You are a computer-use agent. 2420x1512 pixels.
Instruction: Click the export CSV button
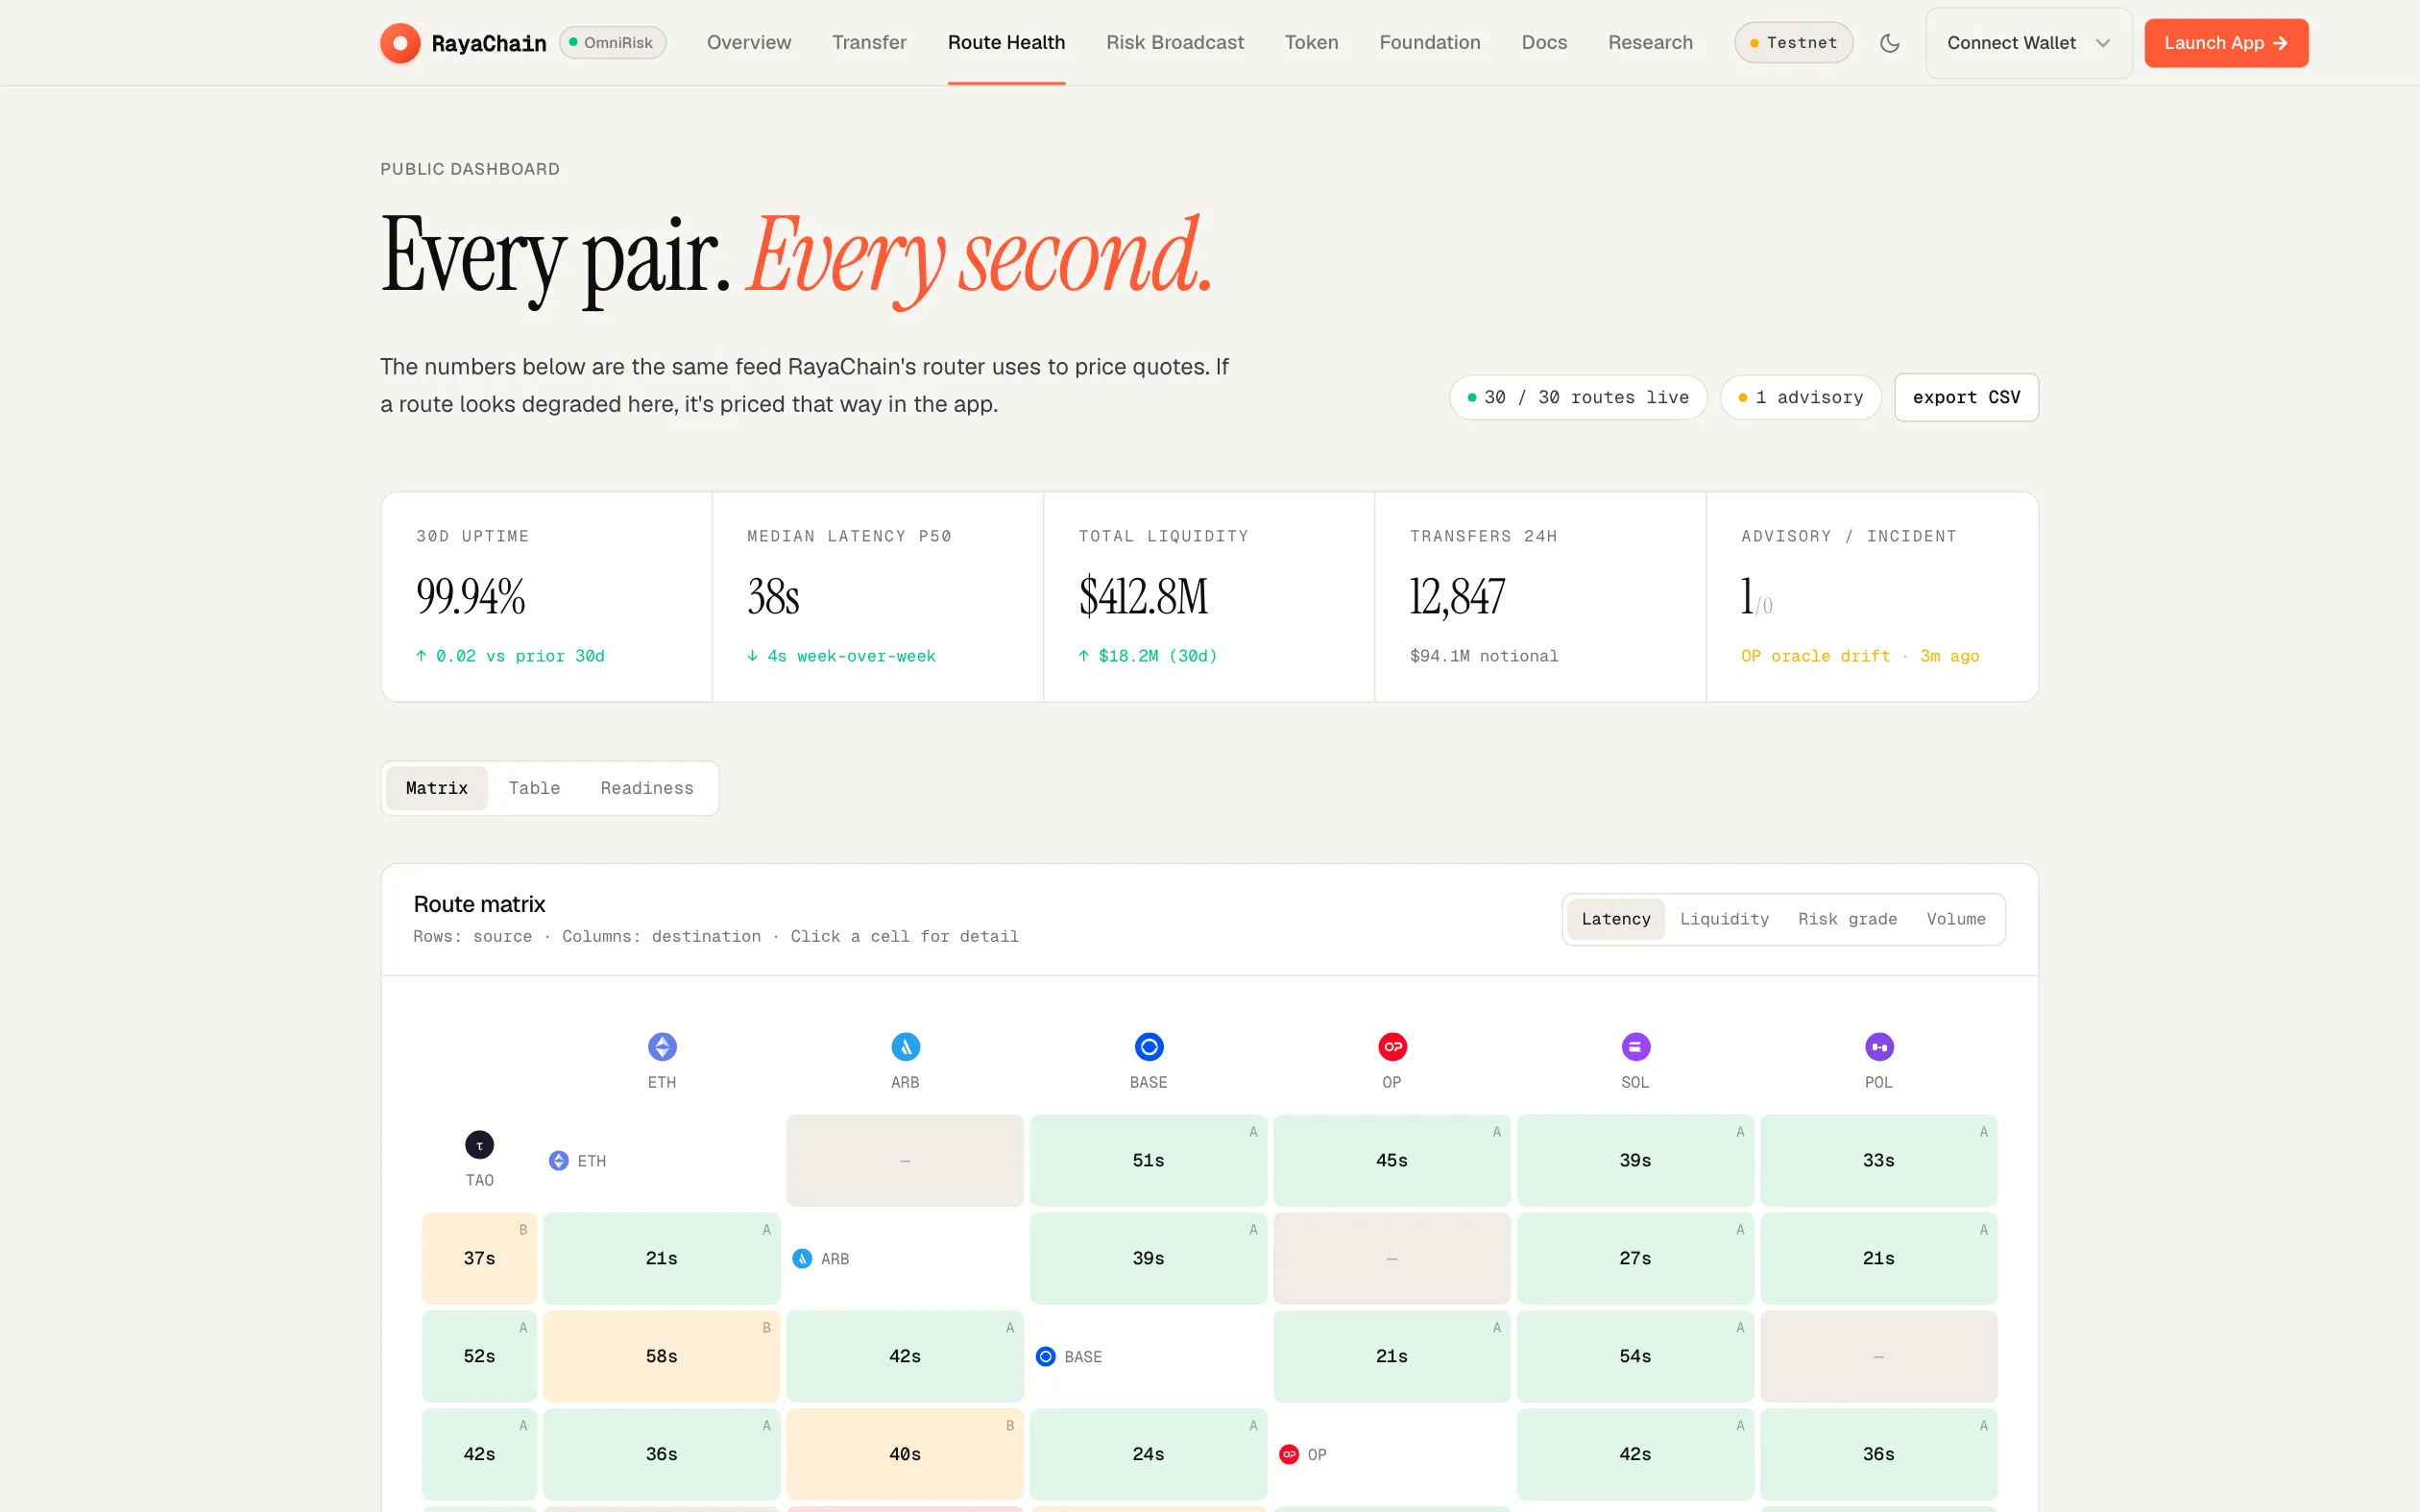click(1966, 397)
